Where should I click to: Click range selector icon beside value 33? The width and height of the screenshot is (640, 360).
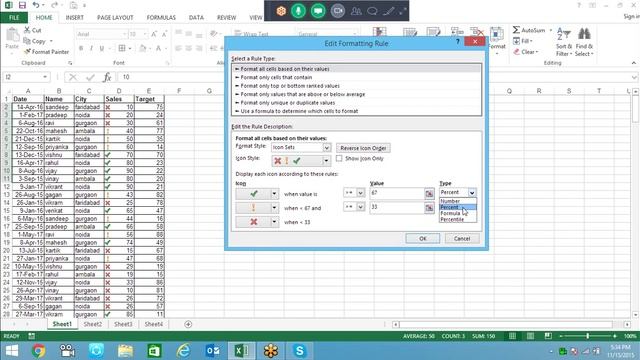click(x=429, y=208)
